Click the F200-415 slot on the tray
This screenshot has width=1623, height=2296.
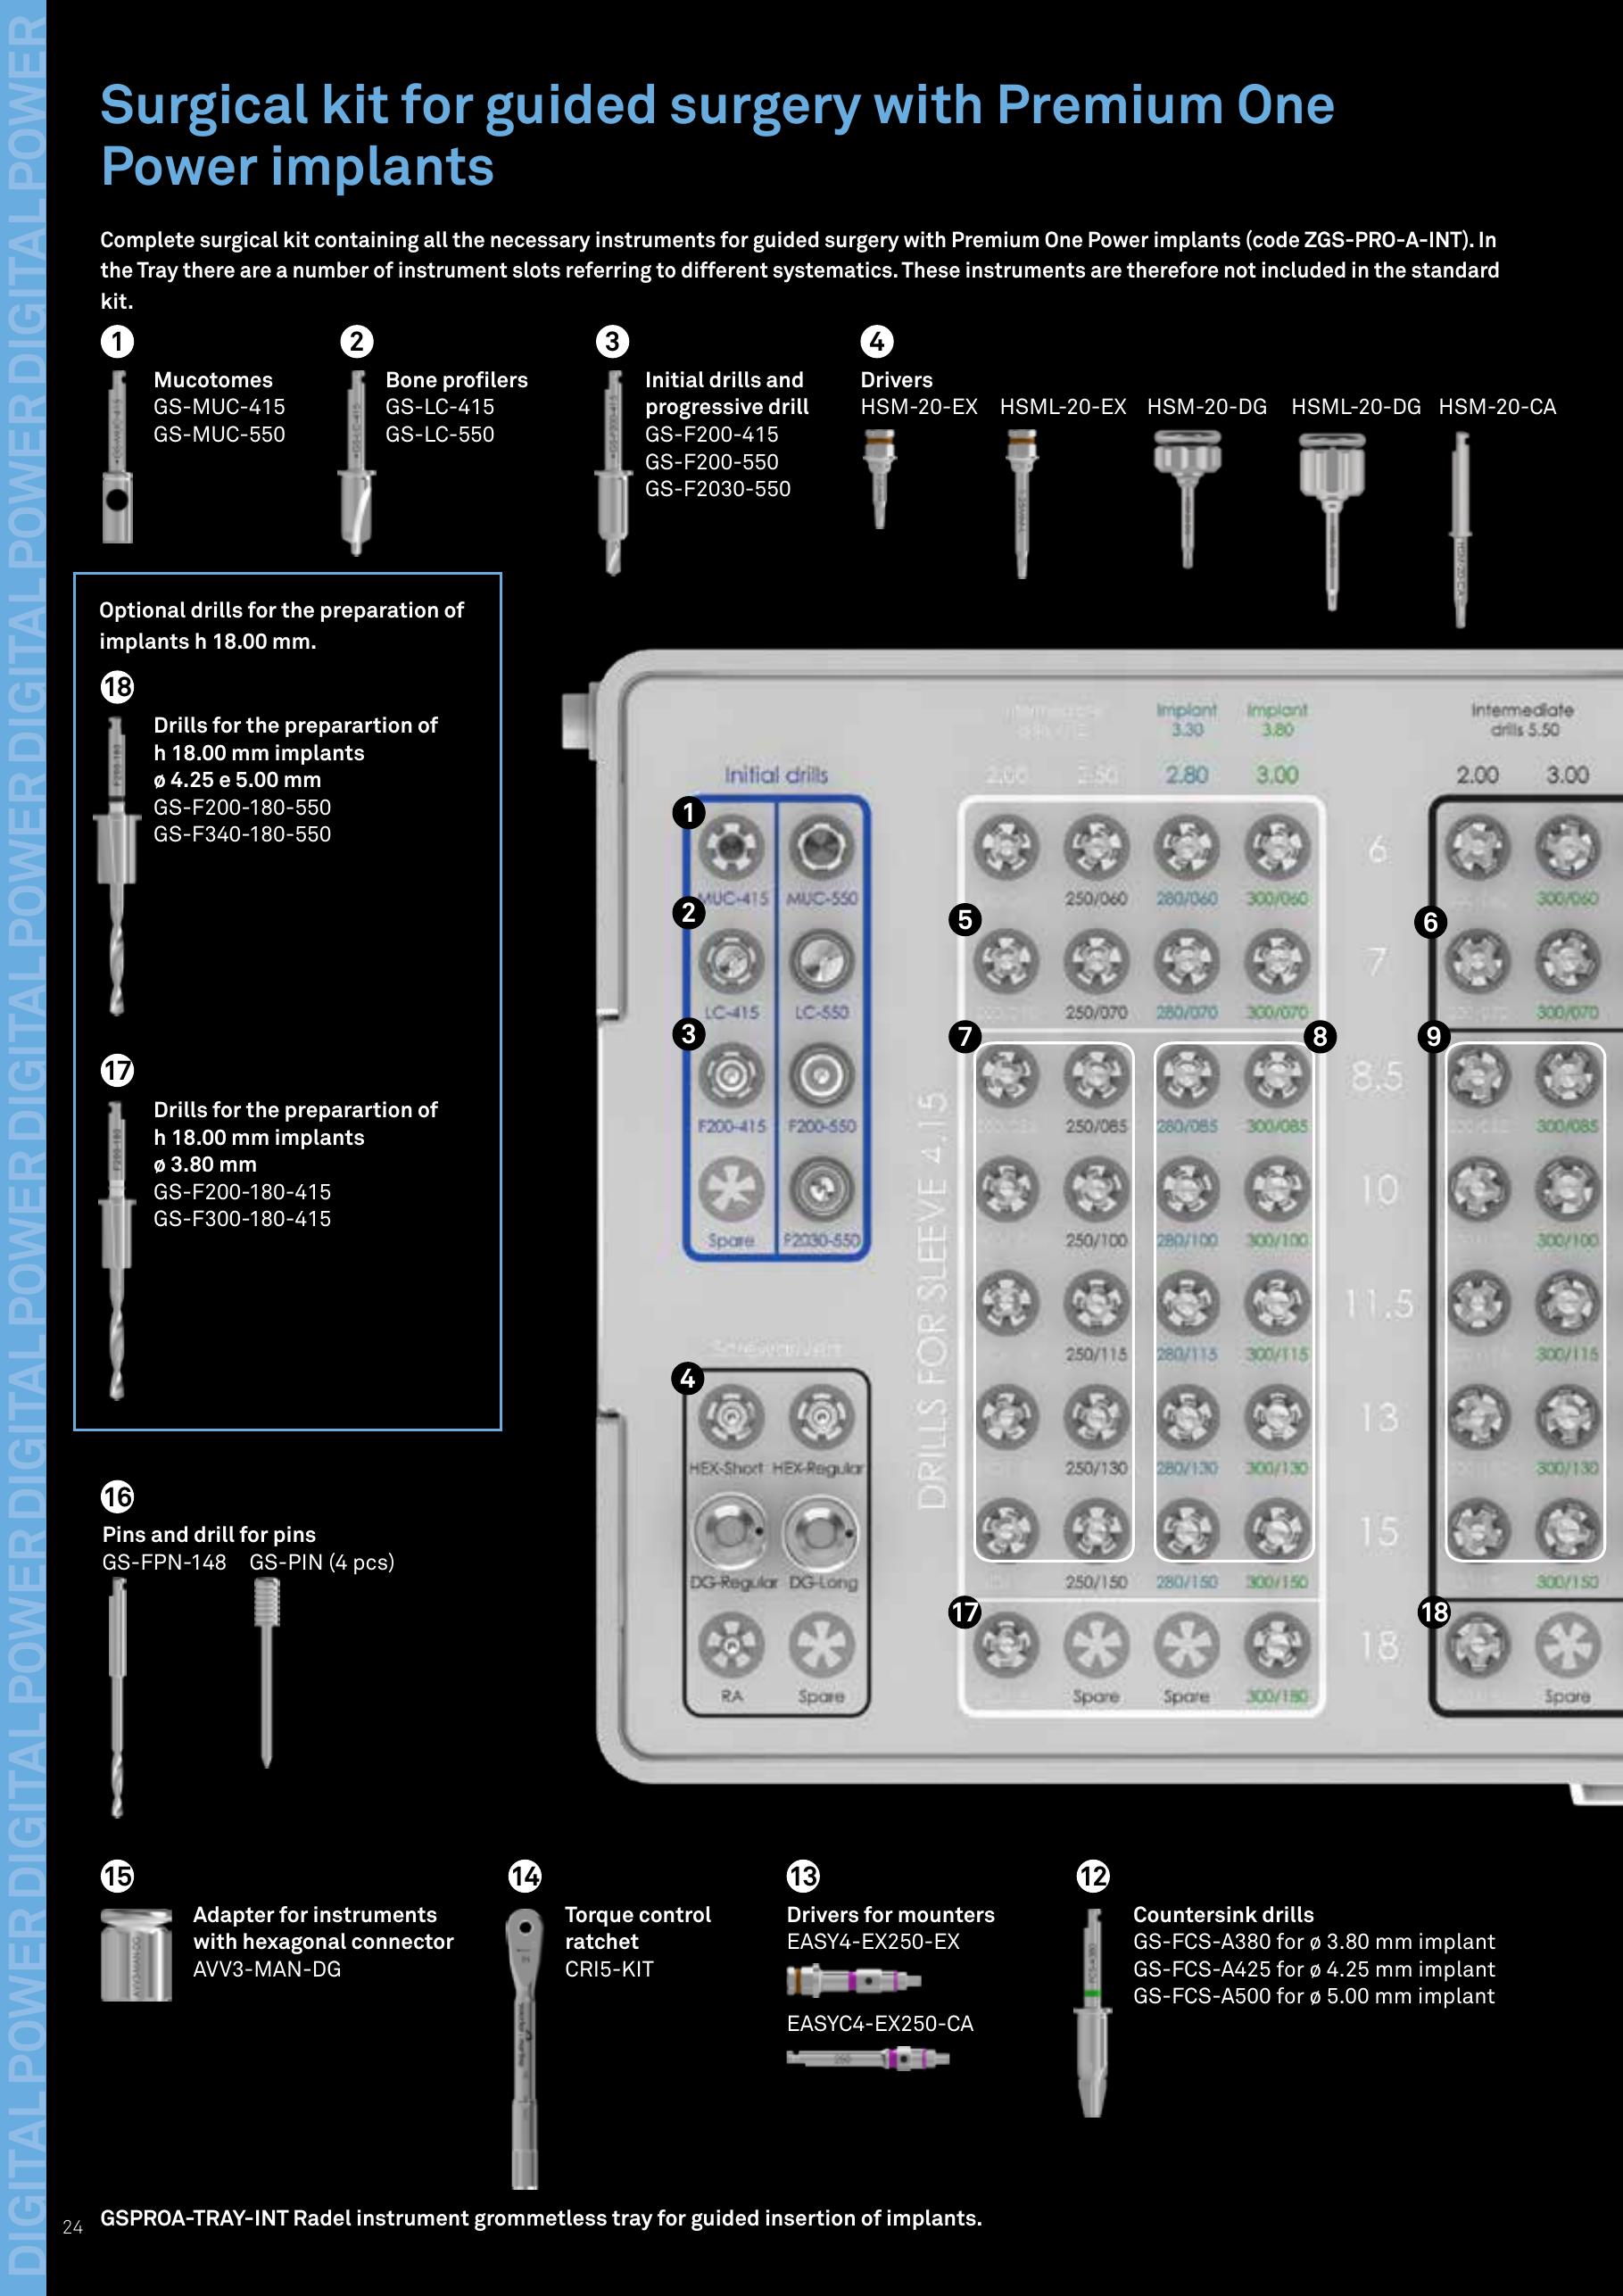click(731, 1075)
